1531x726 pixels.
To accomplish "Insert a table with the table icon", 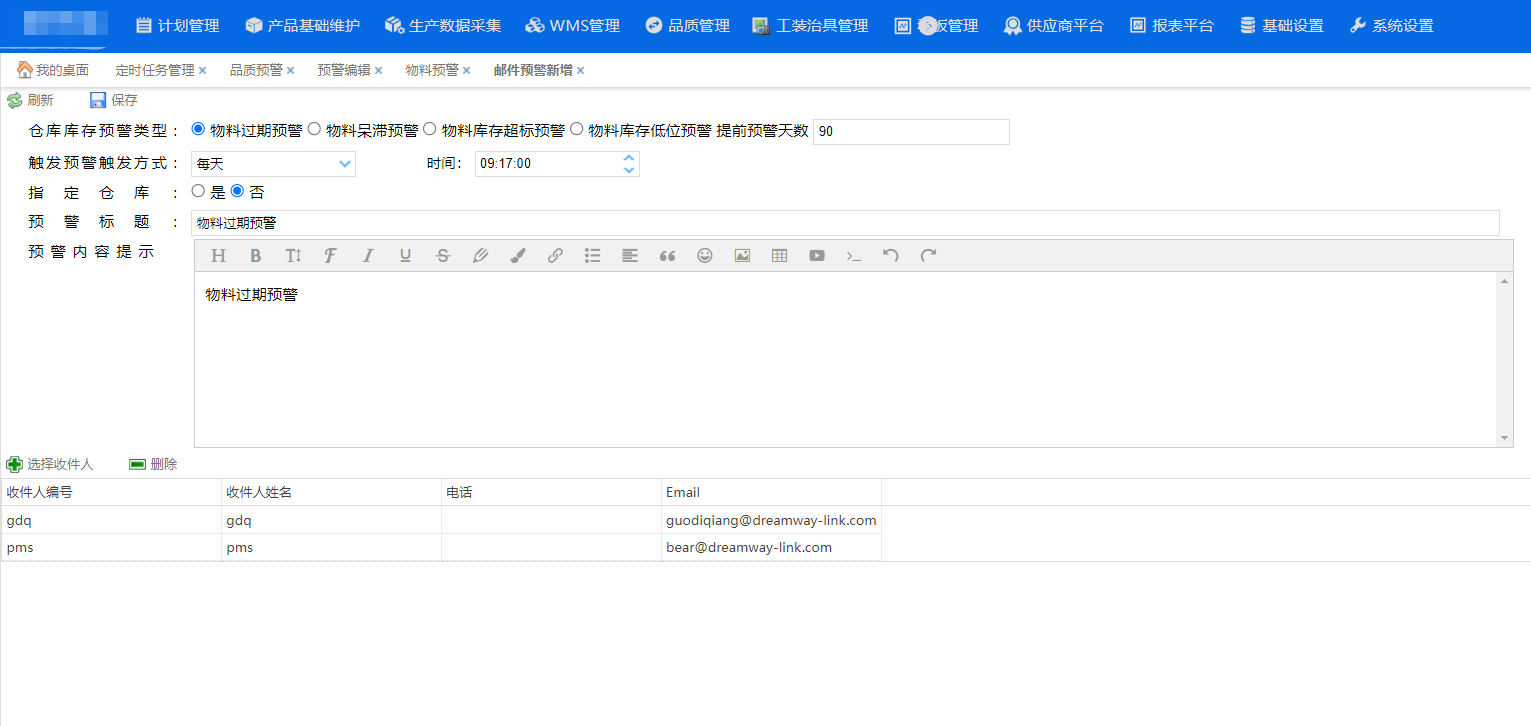I will click(x=779, y=256).
